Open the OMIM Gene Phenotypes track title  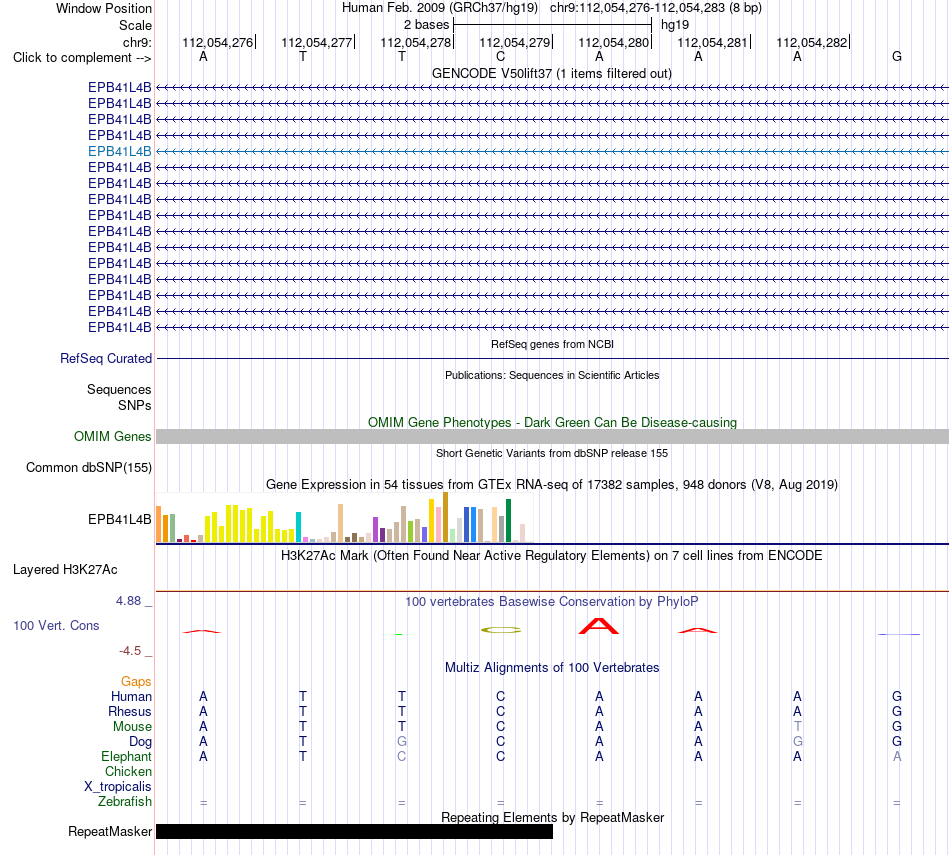tap(552, 422)
